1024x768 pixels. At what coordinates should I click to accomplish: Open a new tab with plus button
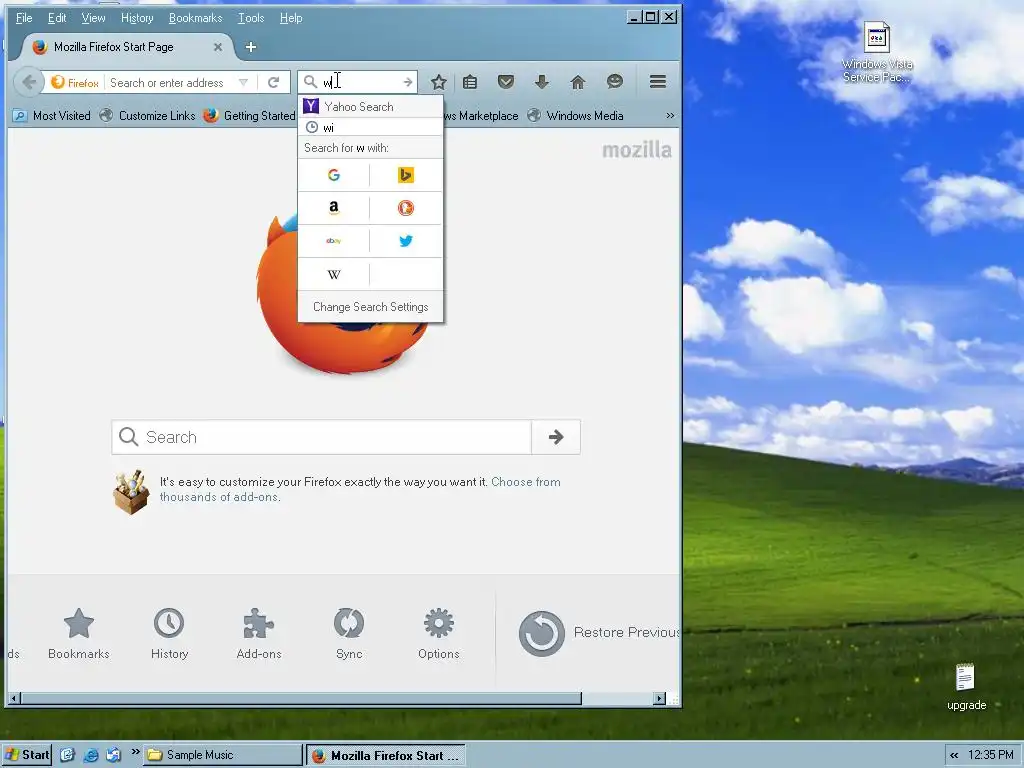[251, 47]
